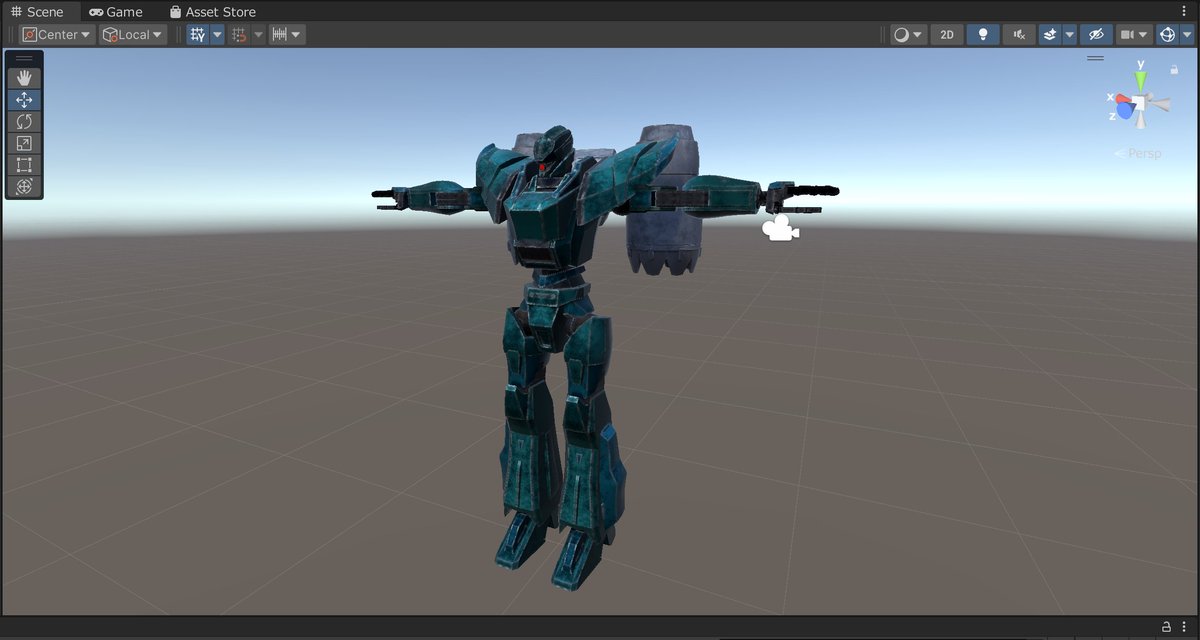Open grid snapping settings dropdown arrow
Image resolution: width=1200 pixels, height=640 pixels.
coord(259,35)
